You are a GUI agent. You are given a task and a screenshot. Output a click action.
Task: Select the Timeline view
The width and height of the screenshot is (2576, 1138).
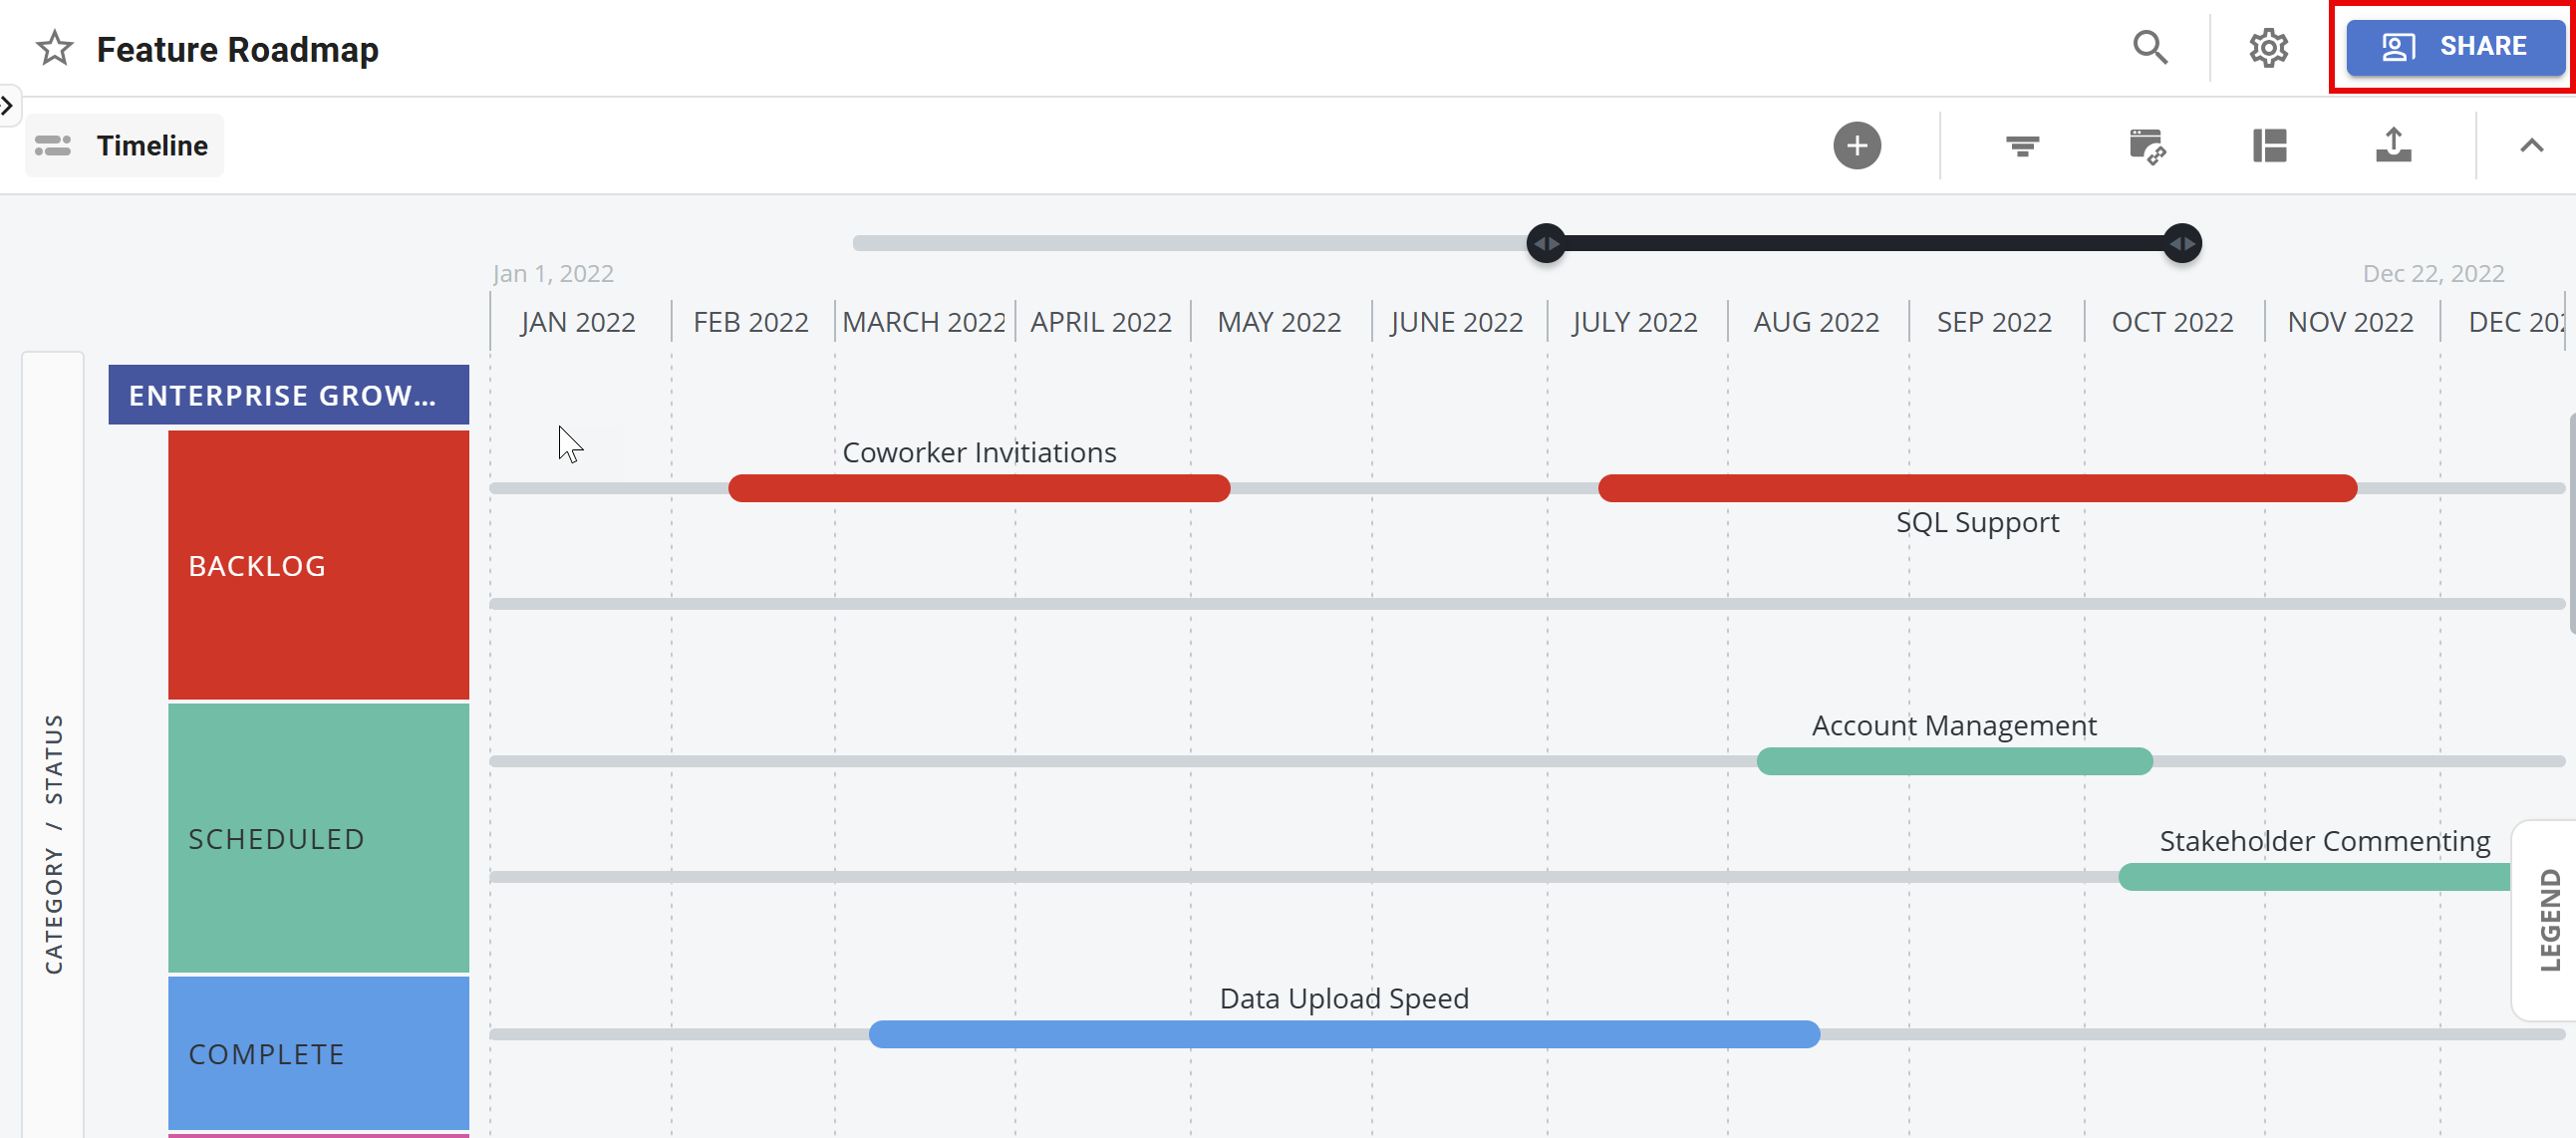click(x=123, y=146)
